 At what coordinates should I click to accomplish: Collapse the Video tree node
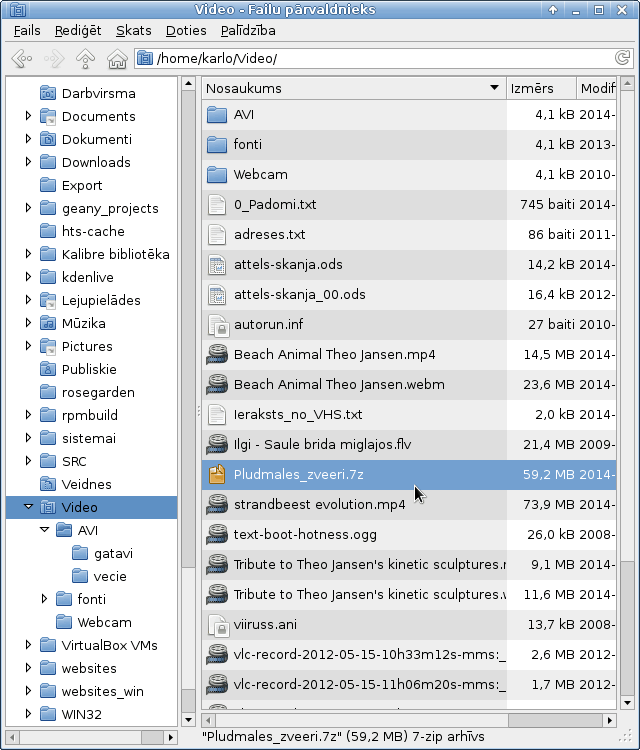(28, 507)
